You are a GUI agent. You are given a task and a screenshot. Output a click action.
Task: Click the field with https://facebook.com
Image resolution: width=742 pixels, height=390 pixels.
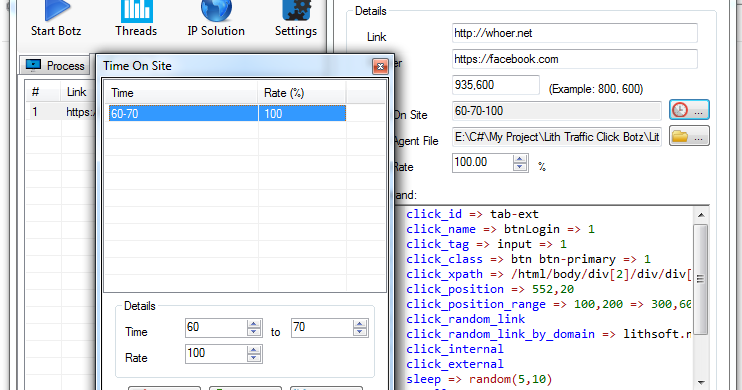pos(574,59)
